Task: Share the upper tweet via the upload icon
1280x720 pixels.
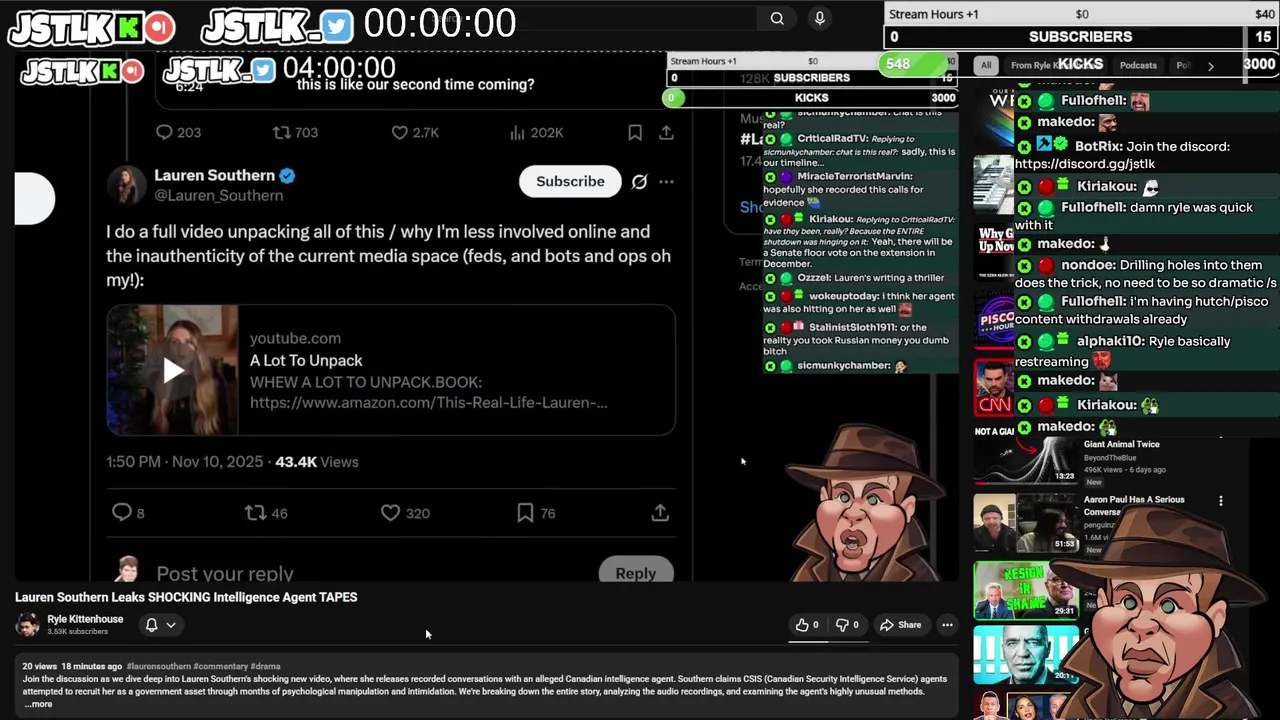Action: pyautogui.click(x=666, y=132)
